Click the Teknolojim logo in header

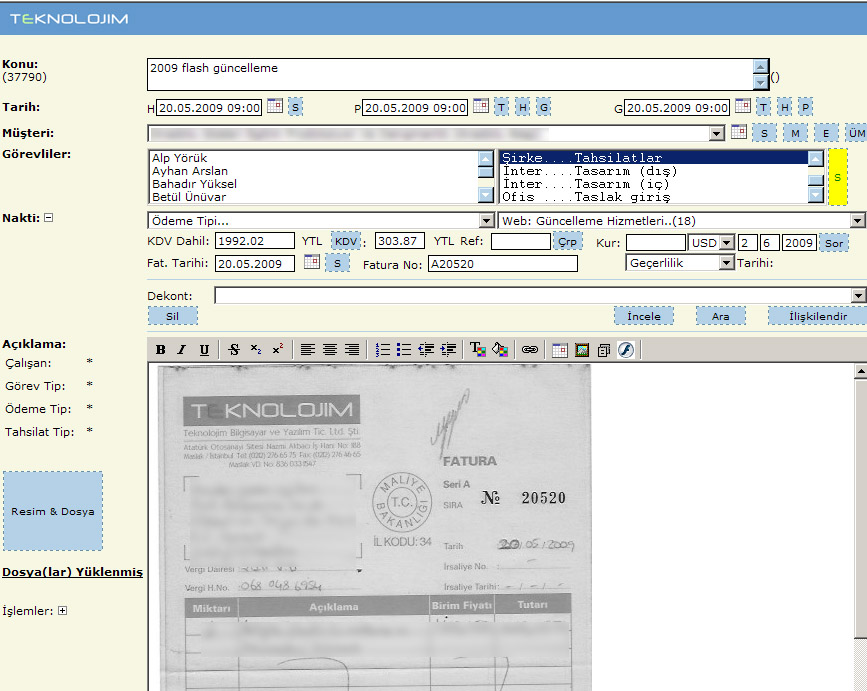[69, 19]
